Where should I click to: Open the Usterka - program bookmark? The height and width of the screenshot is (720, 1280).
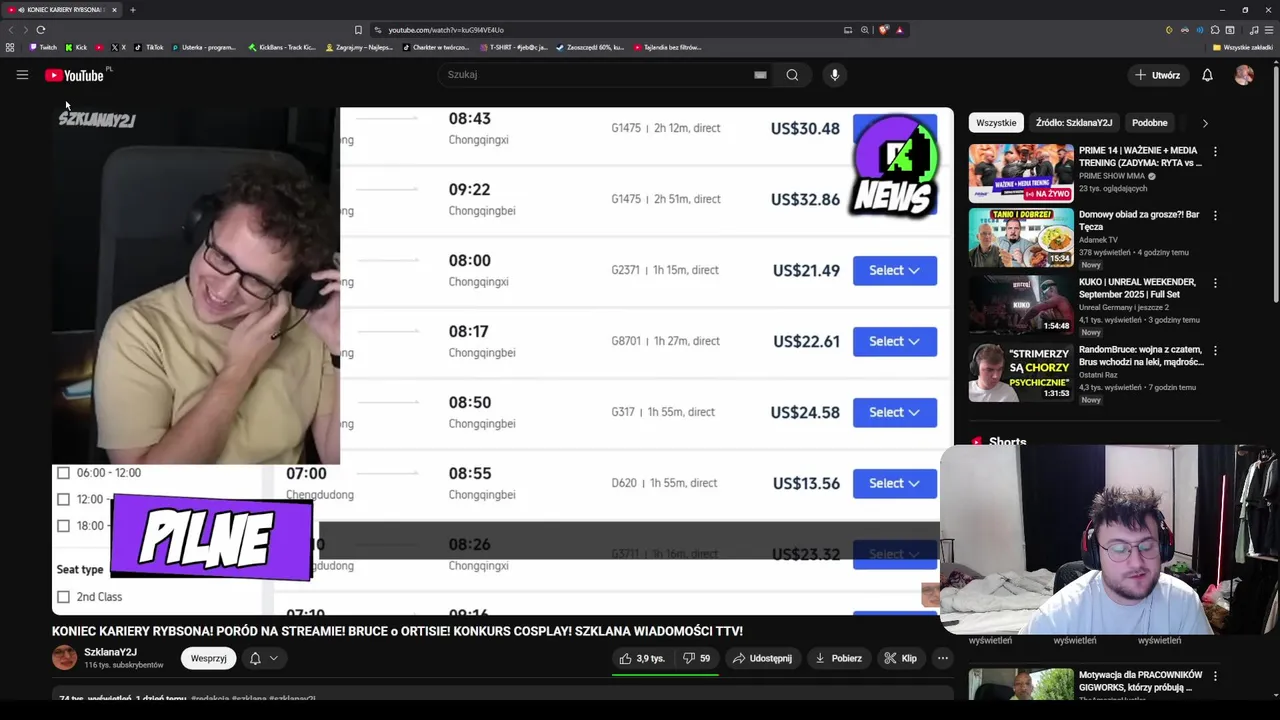click(x=204, y=47)
